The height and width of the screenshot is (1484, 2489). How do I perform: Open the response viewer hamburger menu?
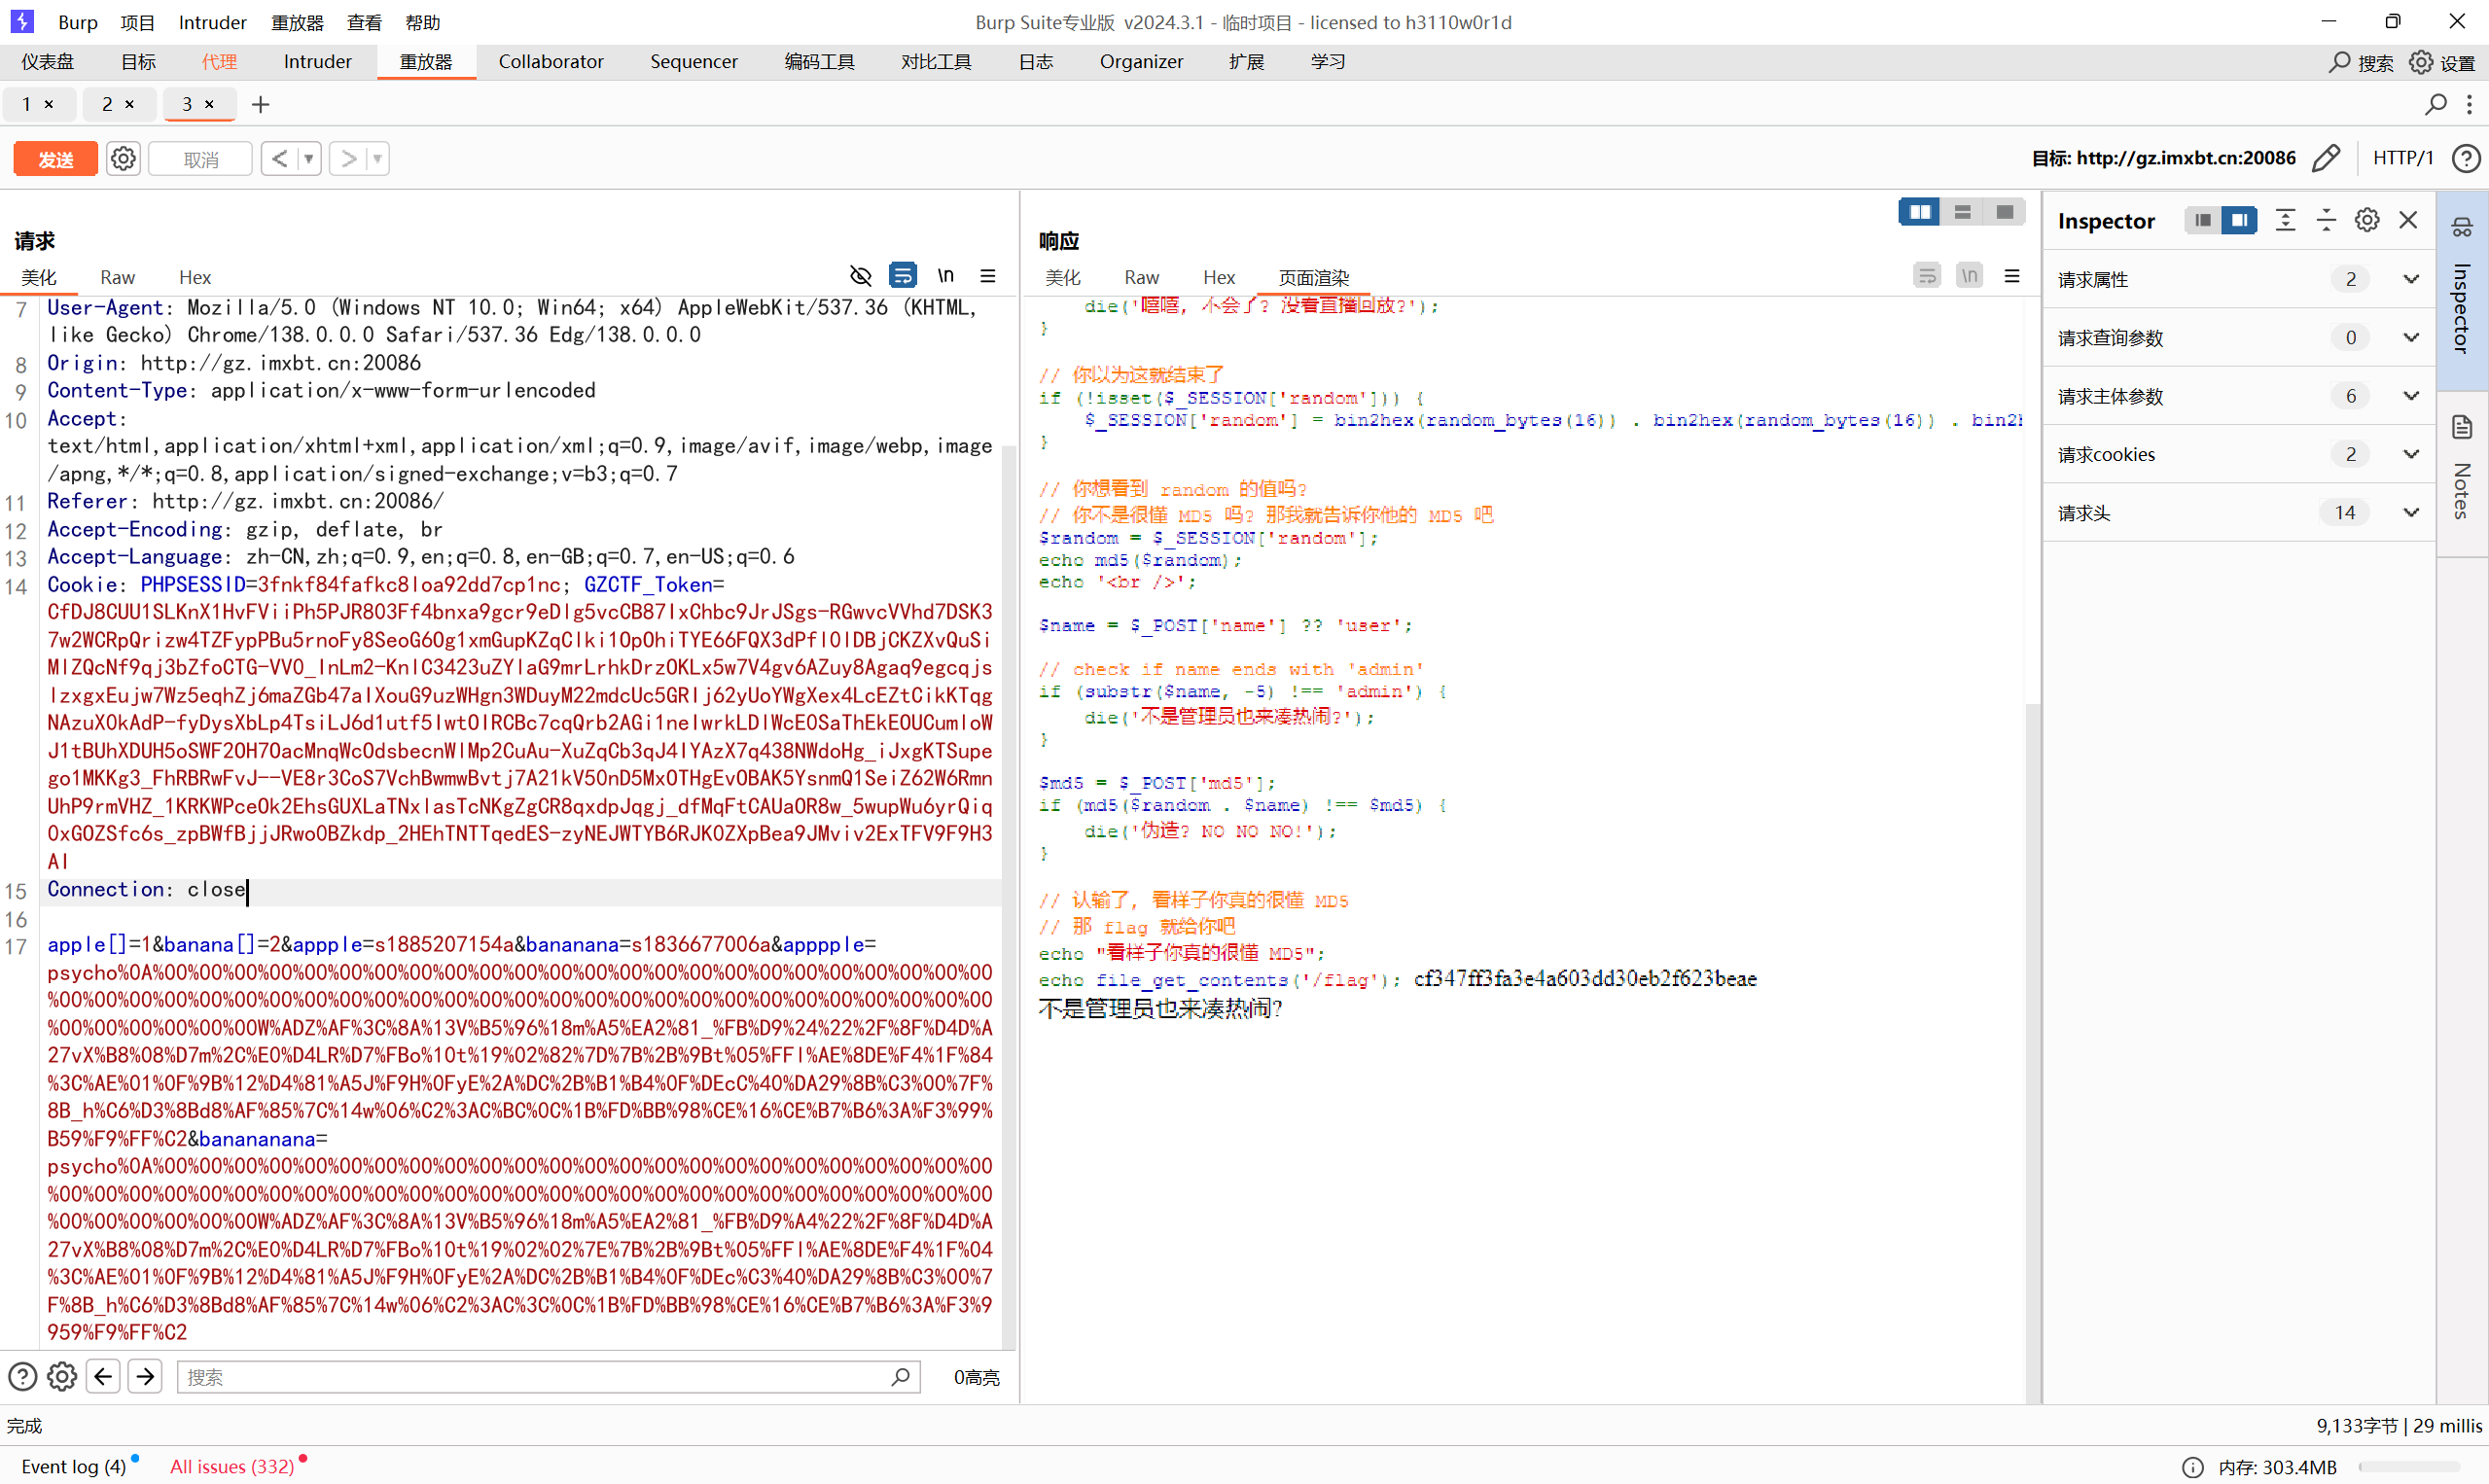pos(2012,275)
